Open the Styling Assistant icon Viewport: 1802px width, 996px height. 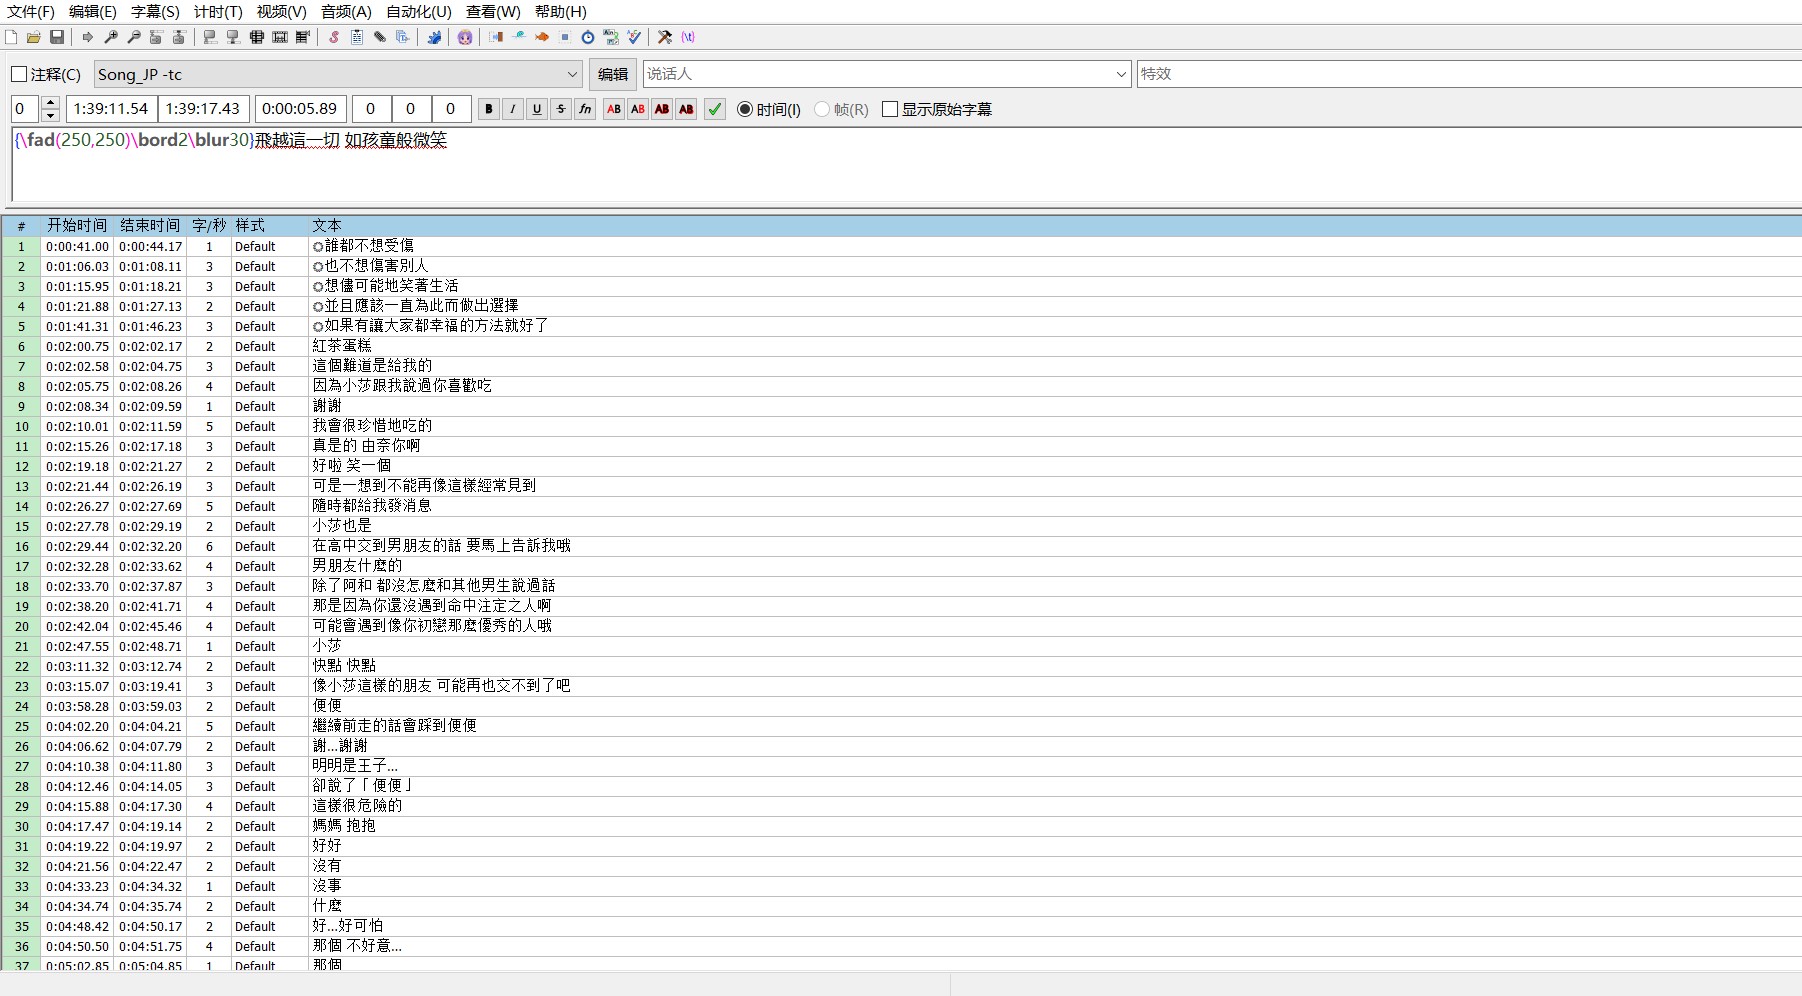(x=519, y=37)
